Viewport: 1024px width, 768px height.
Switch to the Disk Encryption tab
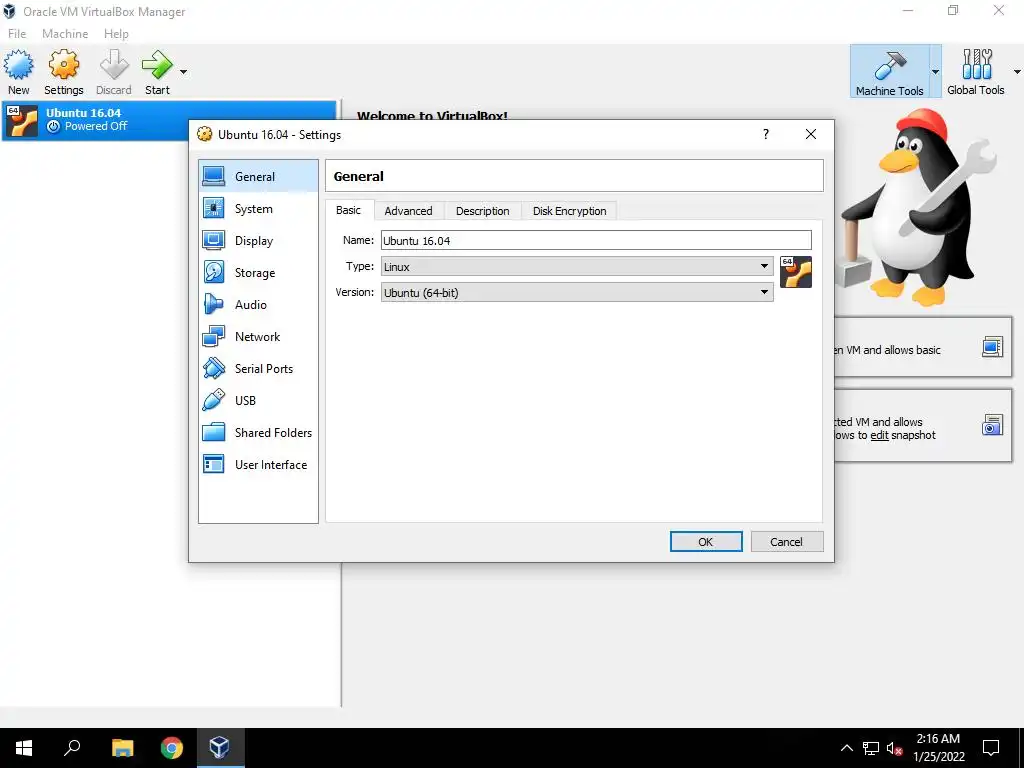pos(569,211)
